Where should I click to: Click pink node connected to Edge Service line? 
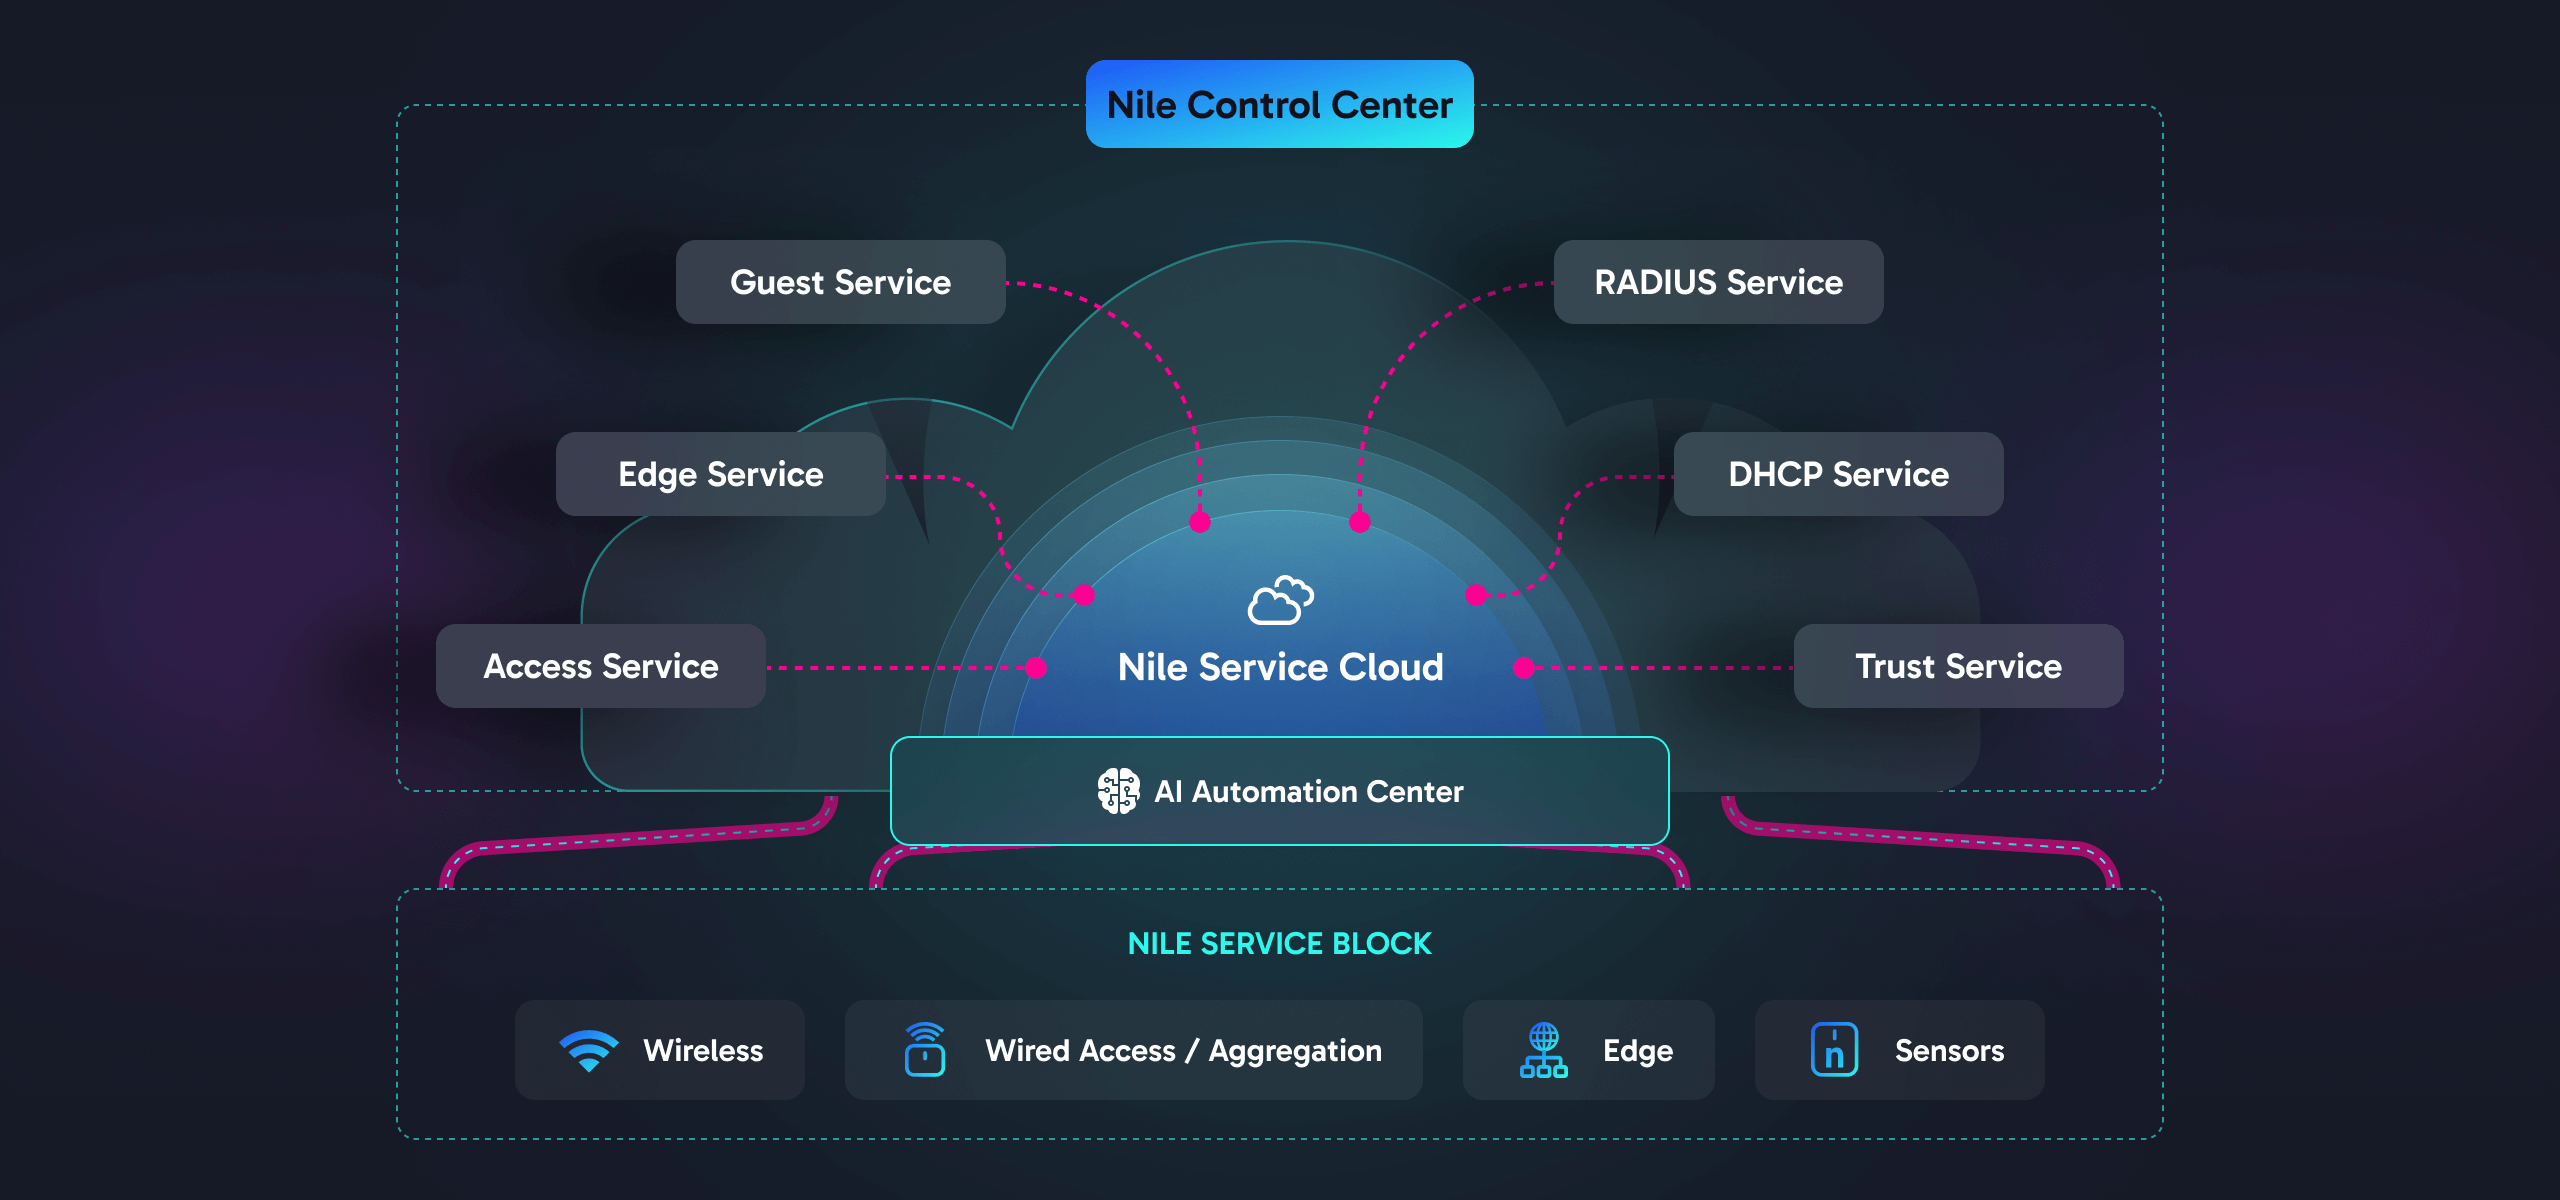click(1084, 596)
